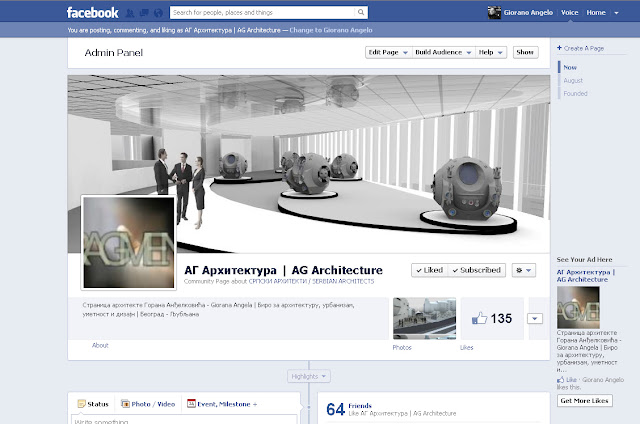This screenshot has height=424, width=640.
Task: Click the About link
Action: click(x=100, y=345)
